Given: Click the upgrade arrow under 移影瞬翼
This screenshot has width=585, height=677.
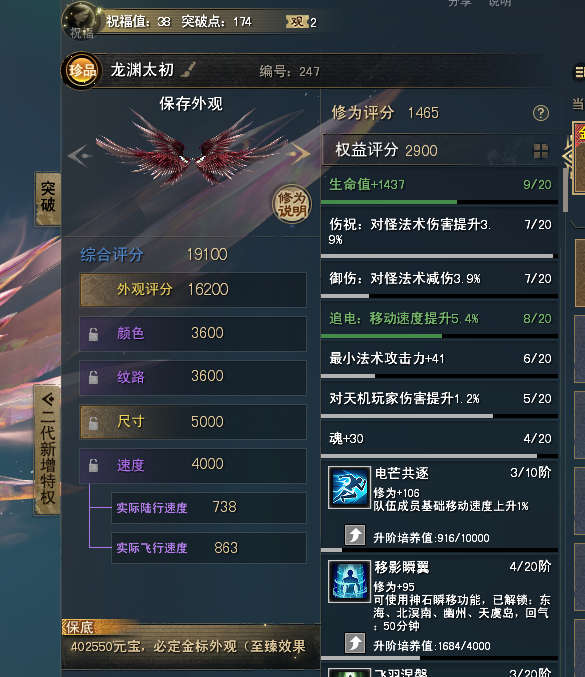Looking at the screenshot, I should [x=355, y=643].
